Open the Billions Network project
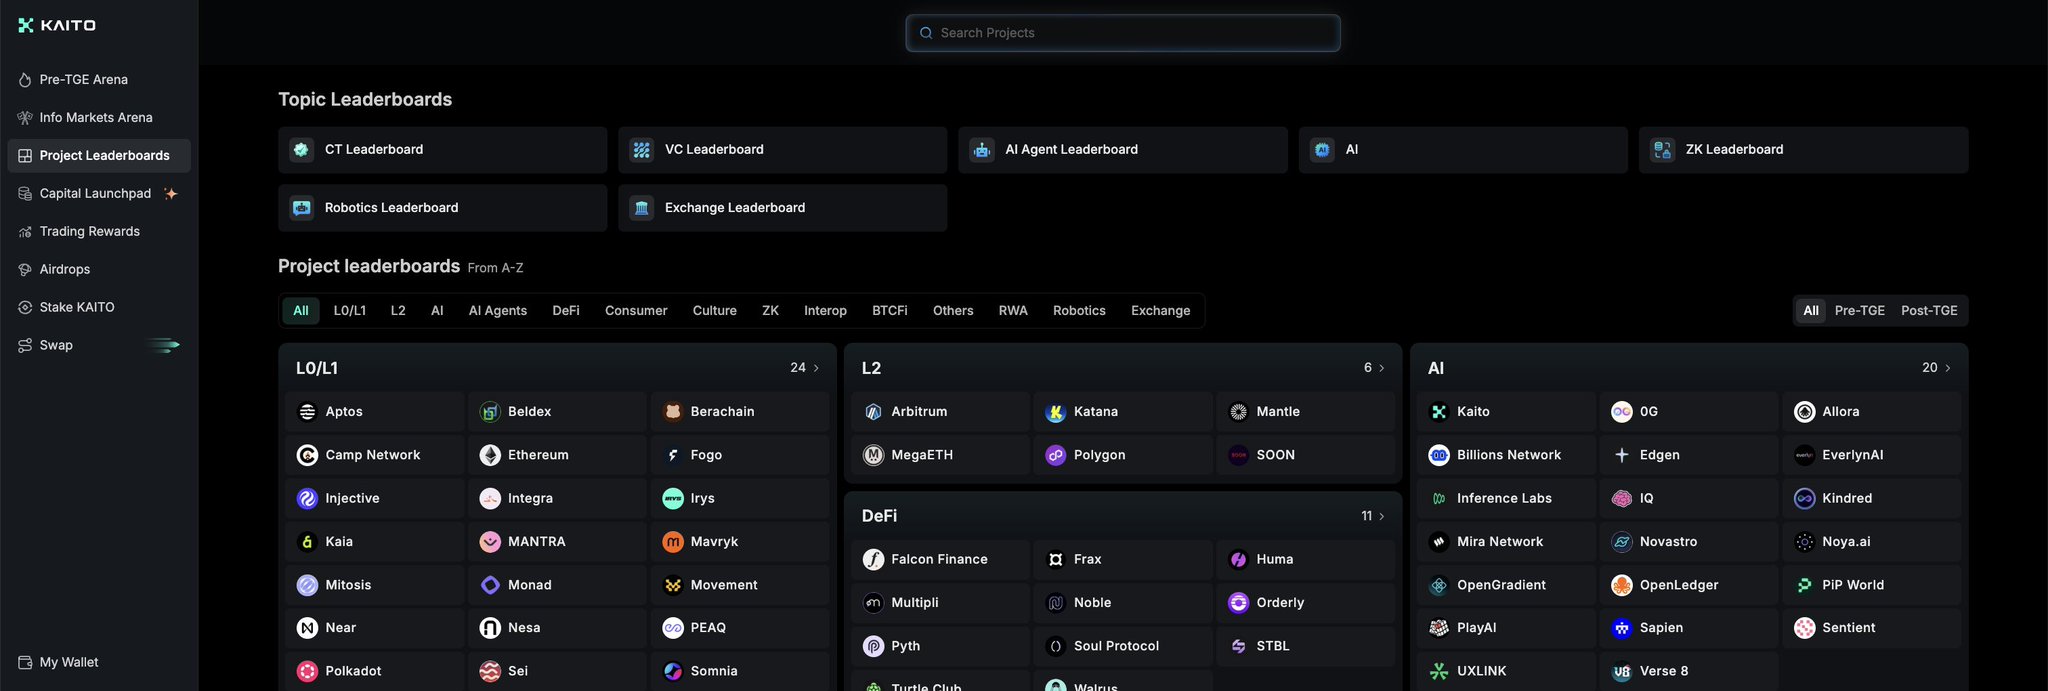The width and height of the screenshot is (2048, 691). point(1507,455)
